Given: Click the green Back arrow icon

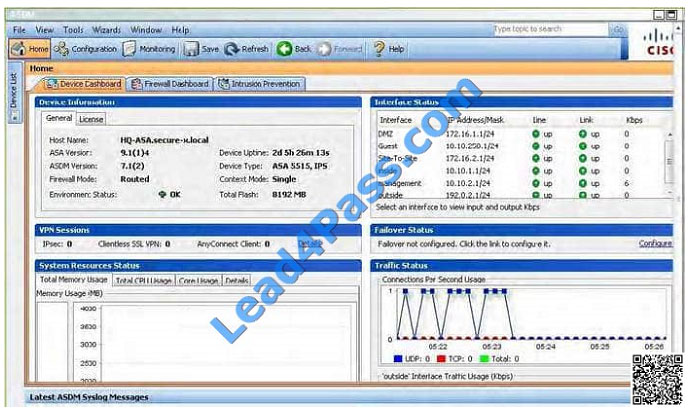Looking at the screenshot, I should (284, 49).
